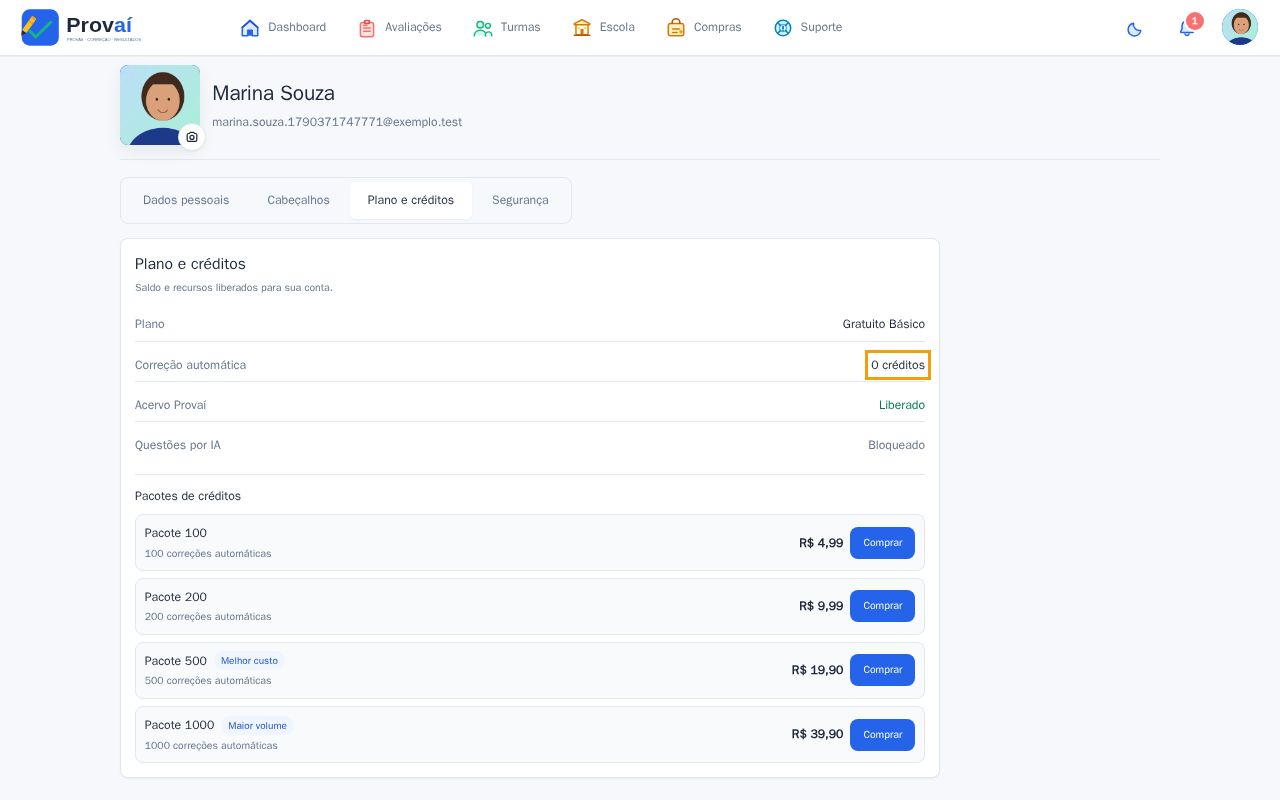Toggle dark mode moon icon
The image size is (1280, 800).
pyautogui.click(x=1134, y=29)
